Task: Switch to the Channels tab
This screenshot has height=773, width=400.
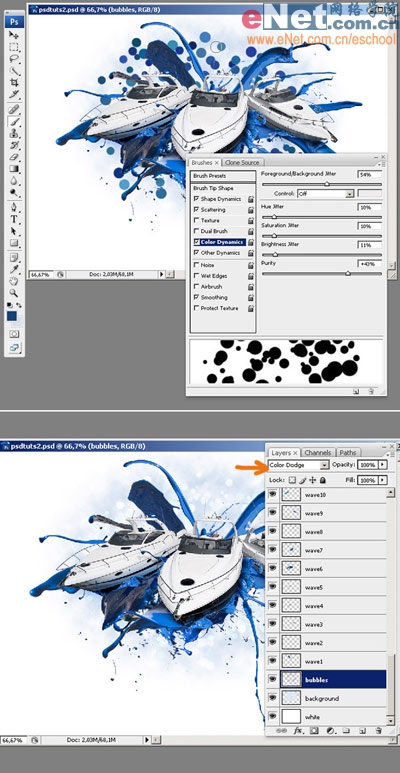Action: tap(318, 453)
